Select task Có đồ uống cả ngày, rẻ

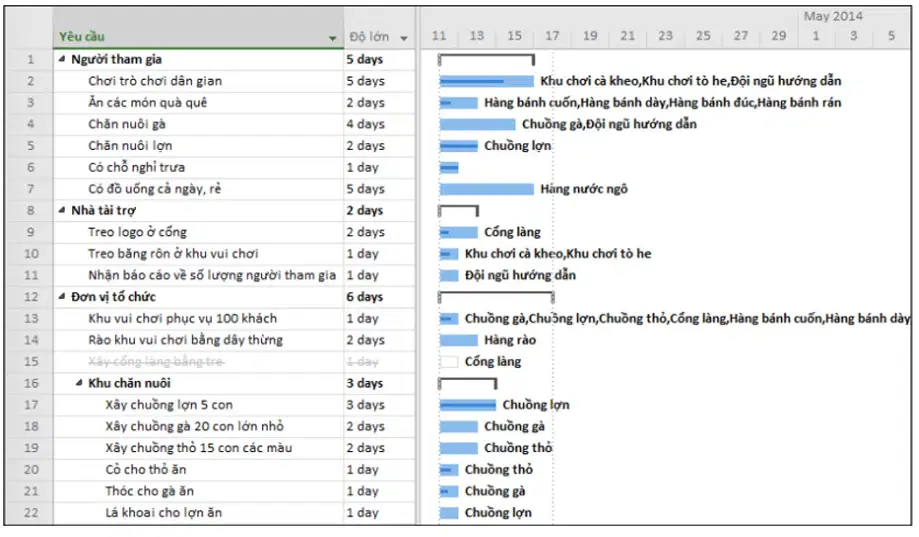tap(155, 189)
